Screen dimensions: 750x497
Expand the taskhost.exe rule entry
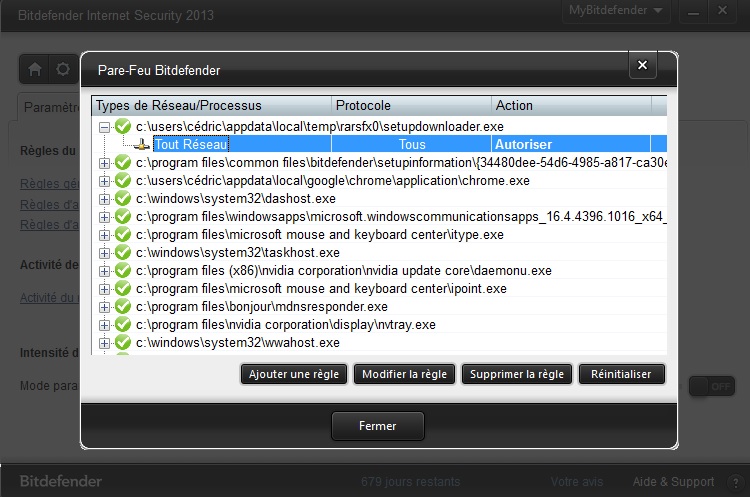tap(104, 253)
